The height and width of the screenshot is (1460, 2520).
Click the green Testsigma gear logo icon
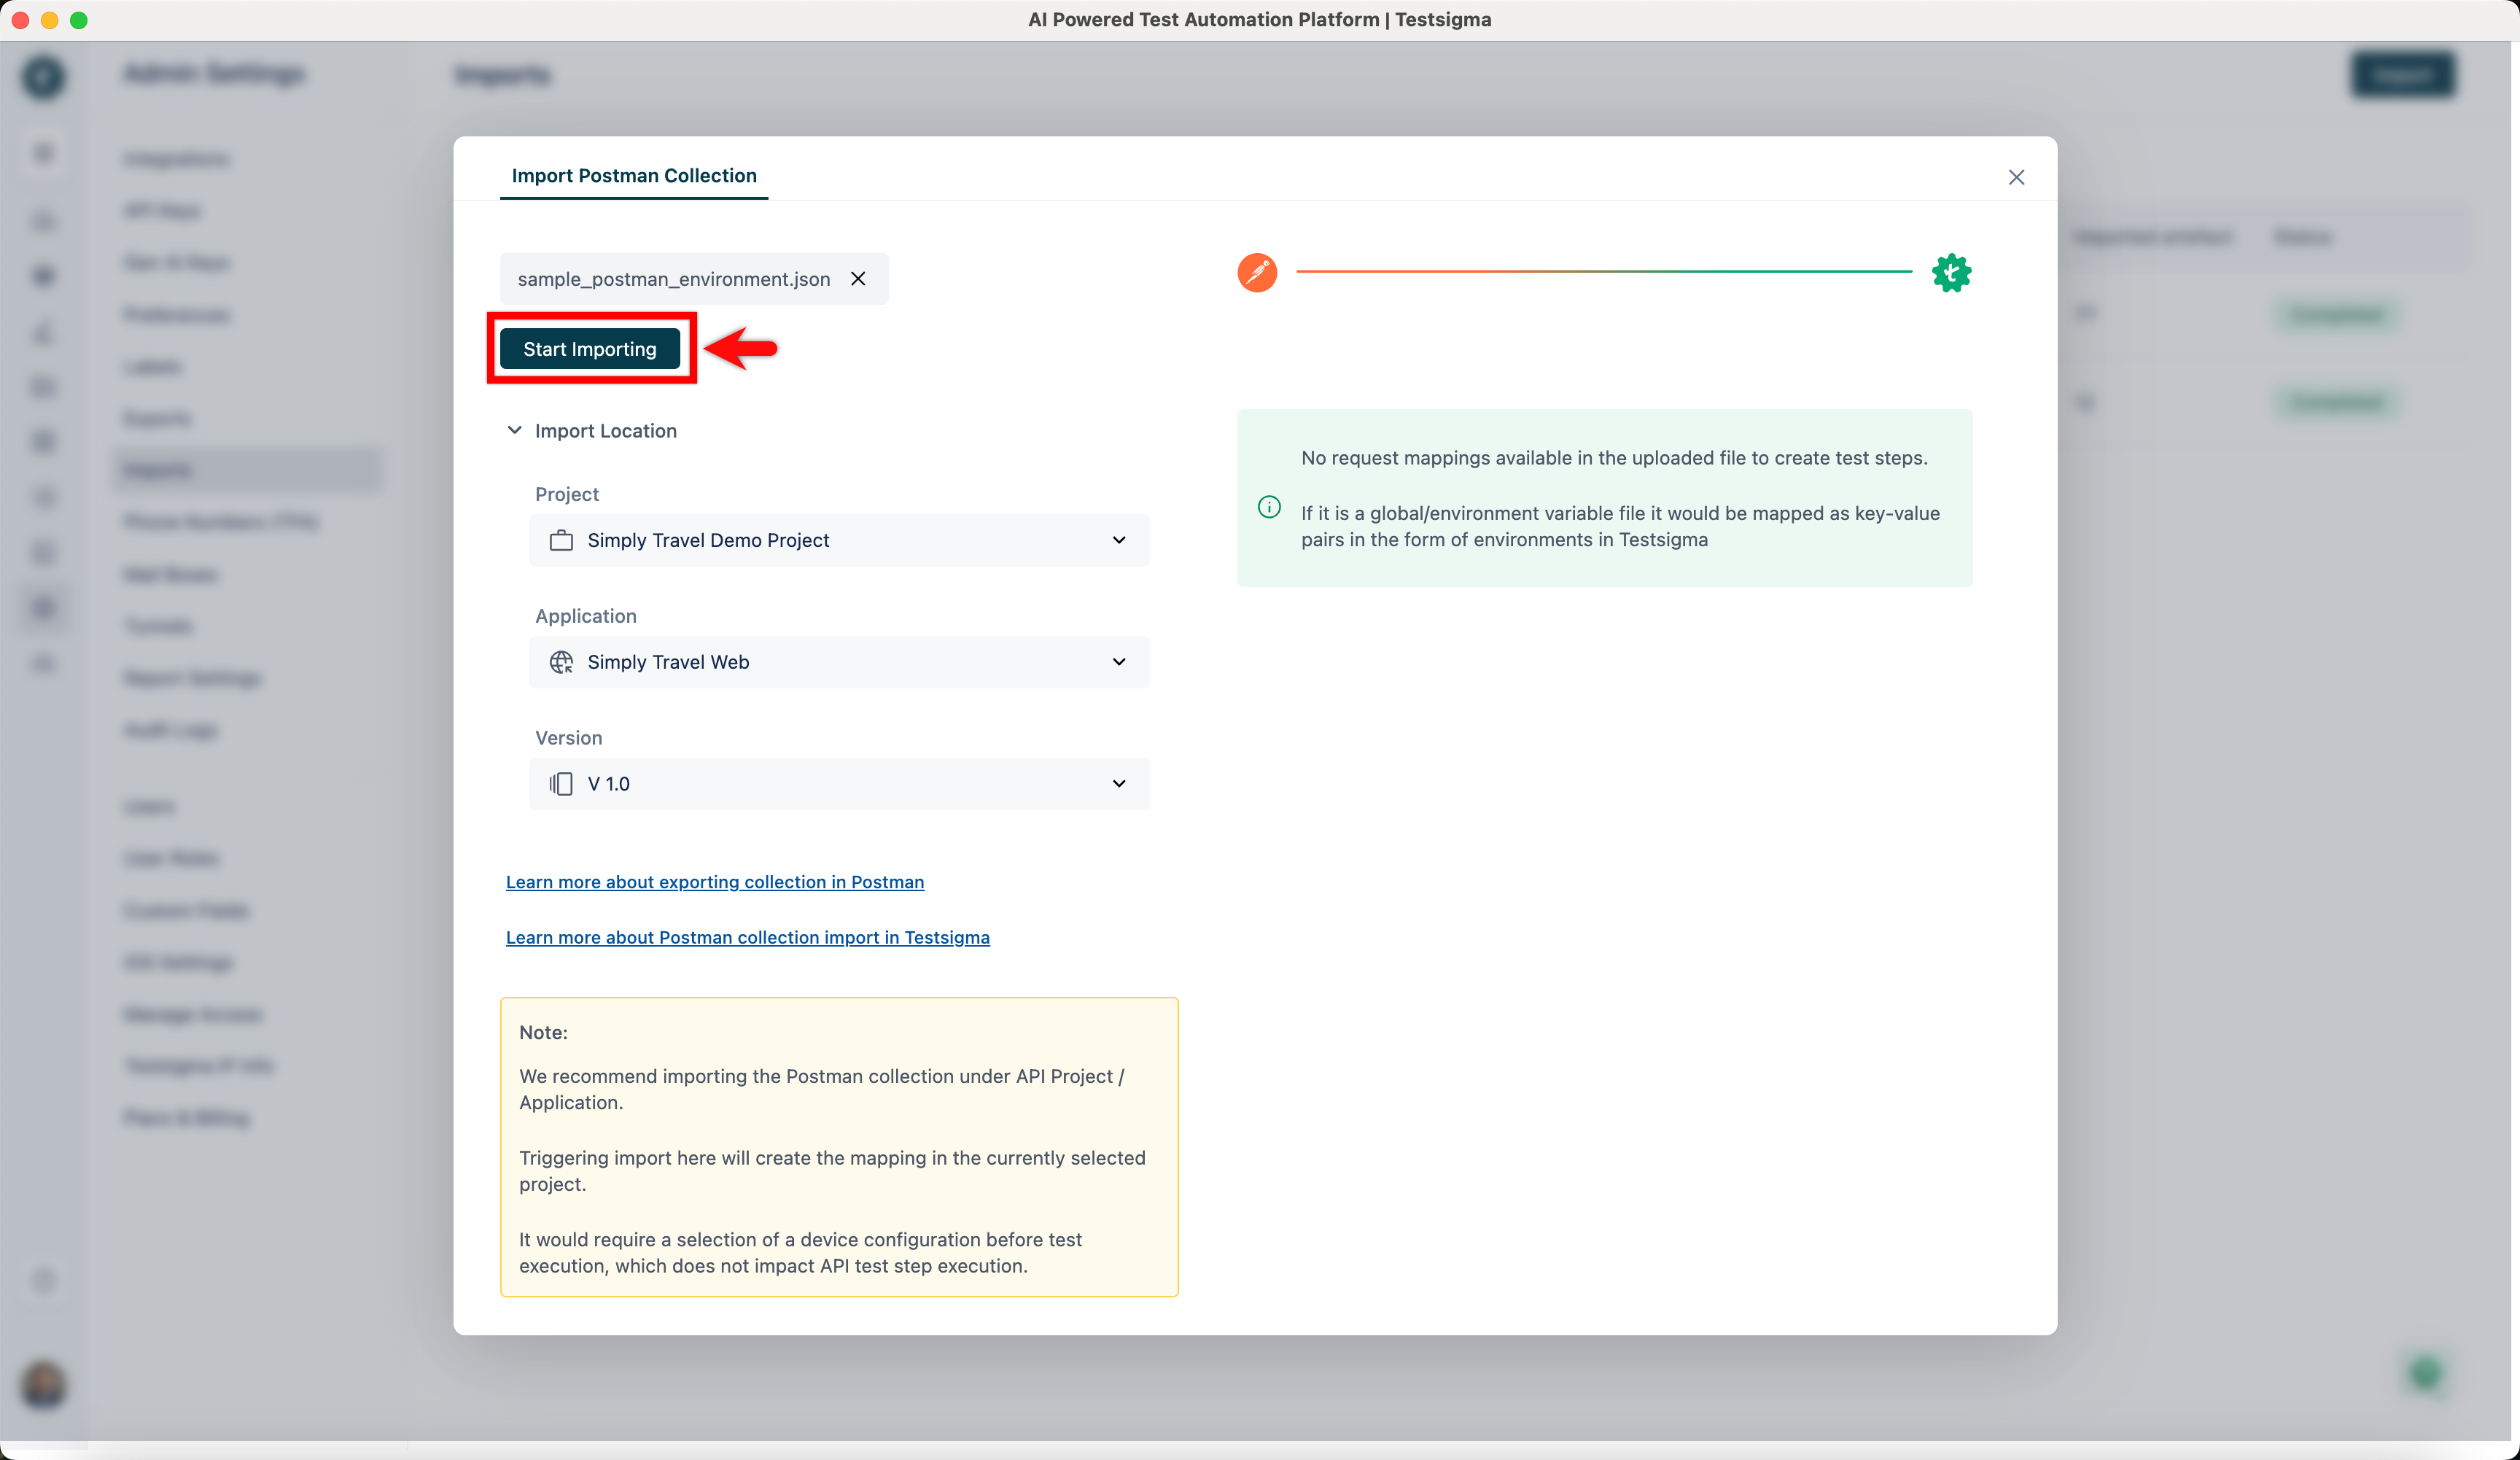pyautogui.click(x=1951, y=272)
